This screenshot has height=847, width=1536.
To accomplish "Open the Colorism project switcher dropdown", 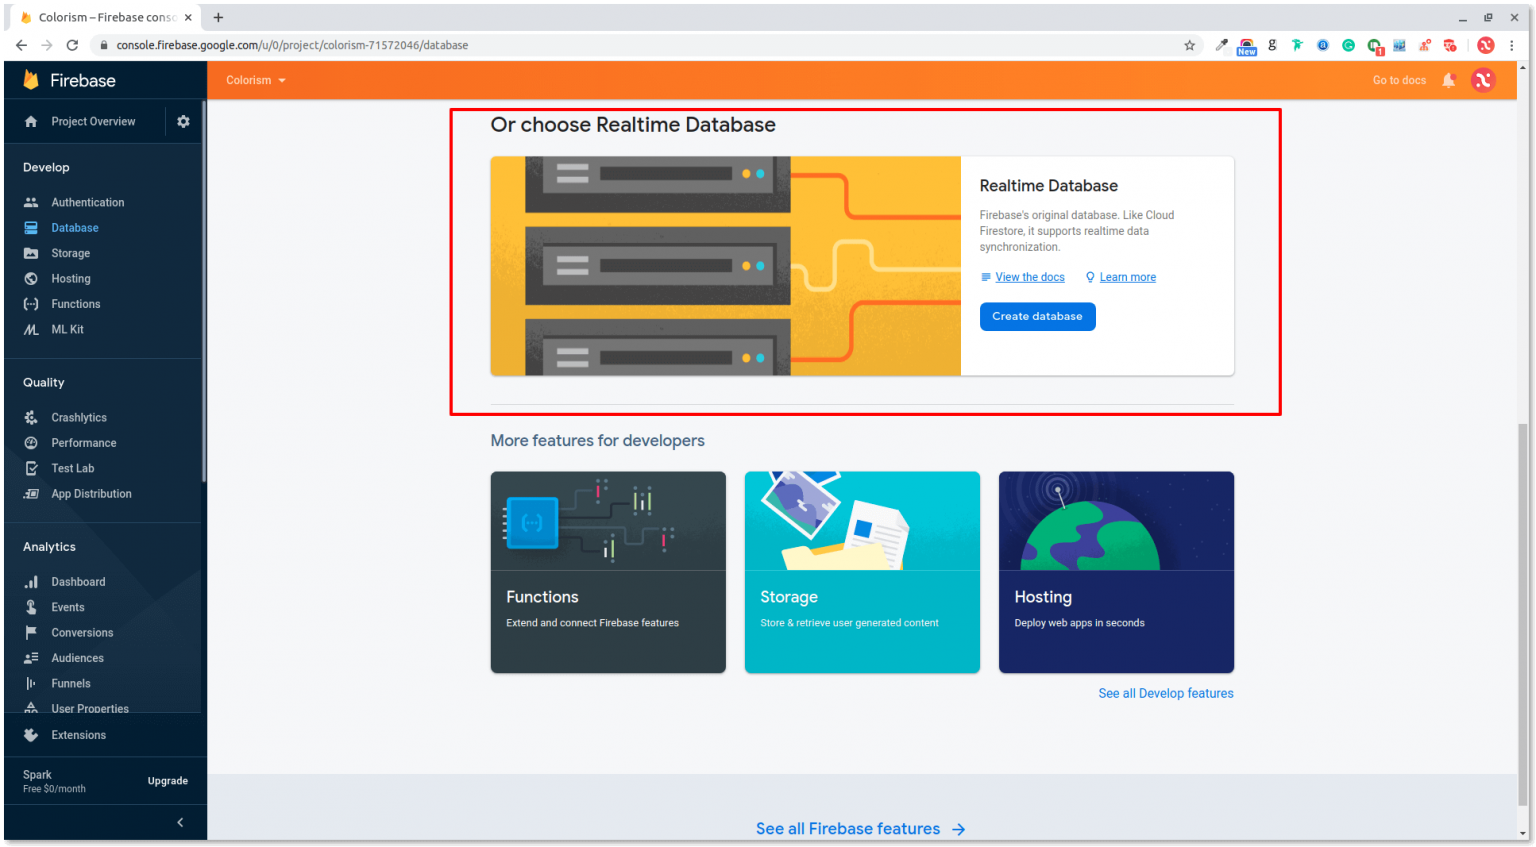I will click(255, 80).
